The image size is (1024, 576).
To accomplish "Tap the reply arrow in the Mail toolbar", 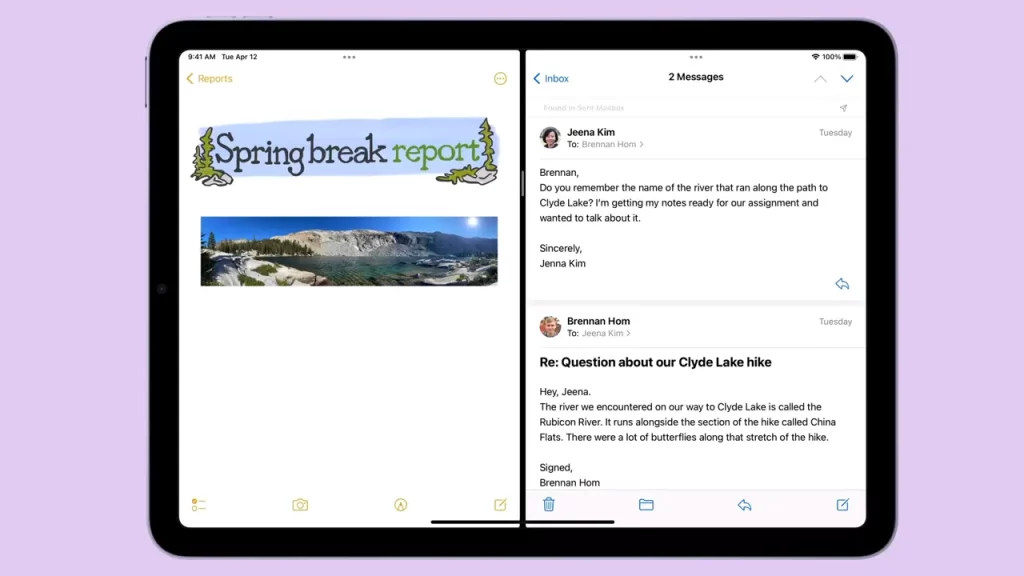I will click(x=744, y=505).
